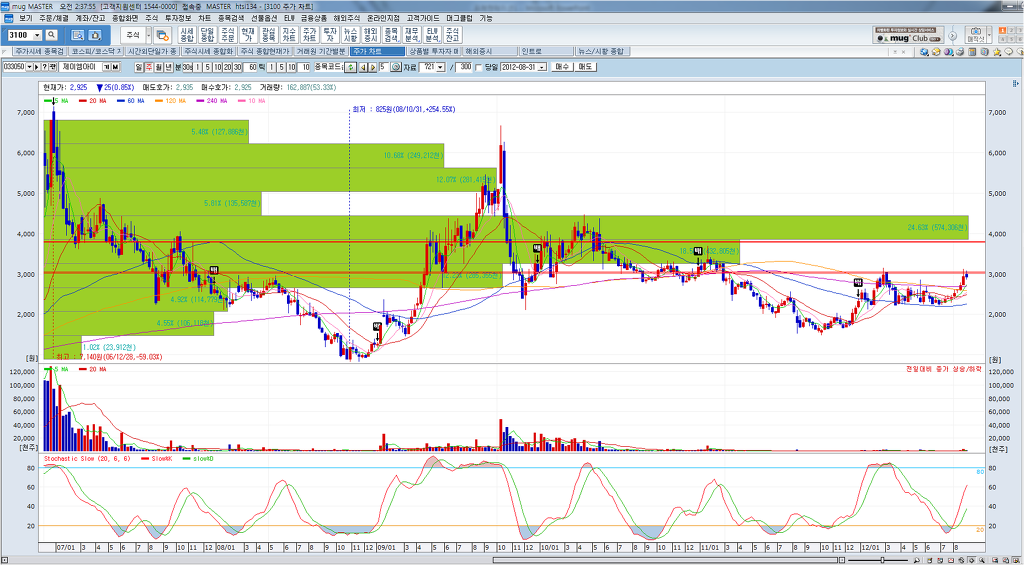The height and width of the screenshot is (565, 1024).
Task: Click the right arrow navigation icon near 종목코드
Action: tap(372, 67)
